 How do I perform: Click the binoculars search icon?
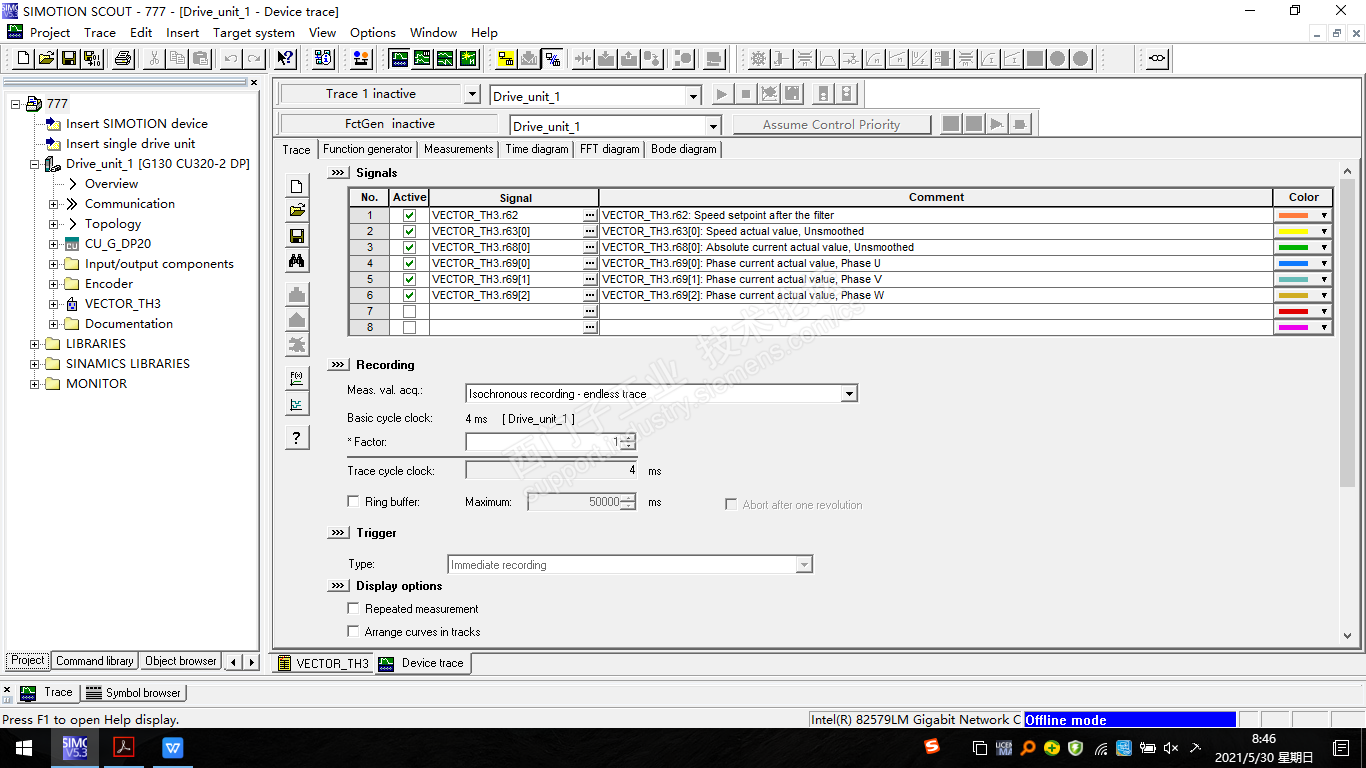tap(297, 261)
